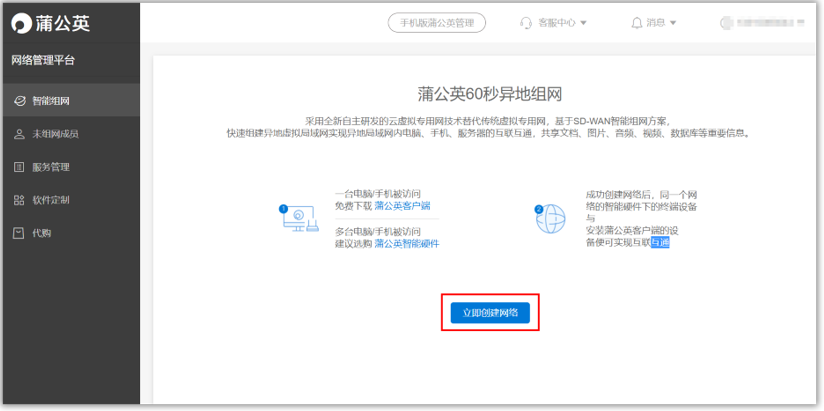This screenshot has height=411, width=824.
Task: Open the blurred account name menu
Action: [x=770, y=23]
